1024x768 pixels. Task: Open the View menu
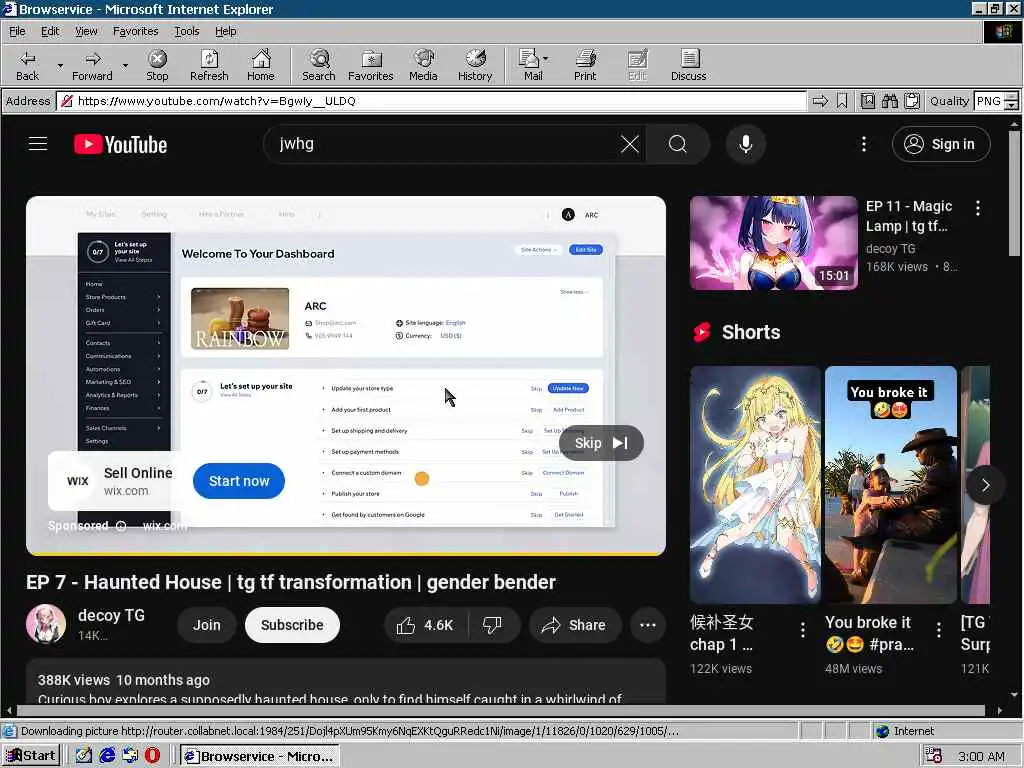click(x=86, y=31)
